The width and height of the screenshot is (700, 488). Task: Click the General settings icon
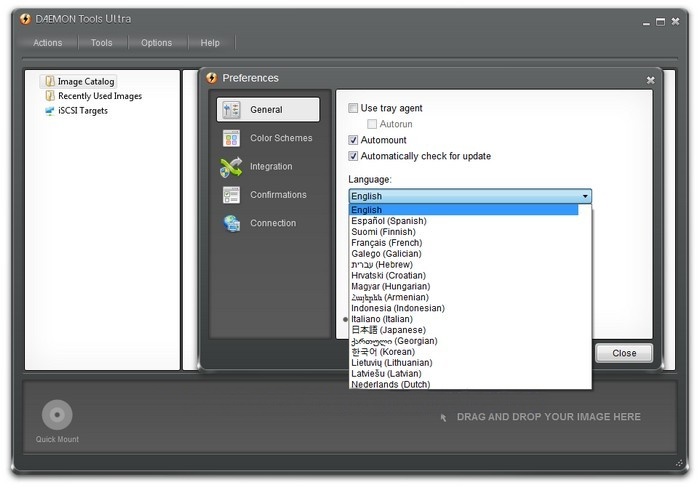click(231, 110)
